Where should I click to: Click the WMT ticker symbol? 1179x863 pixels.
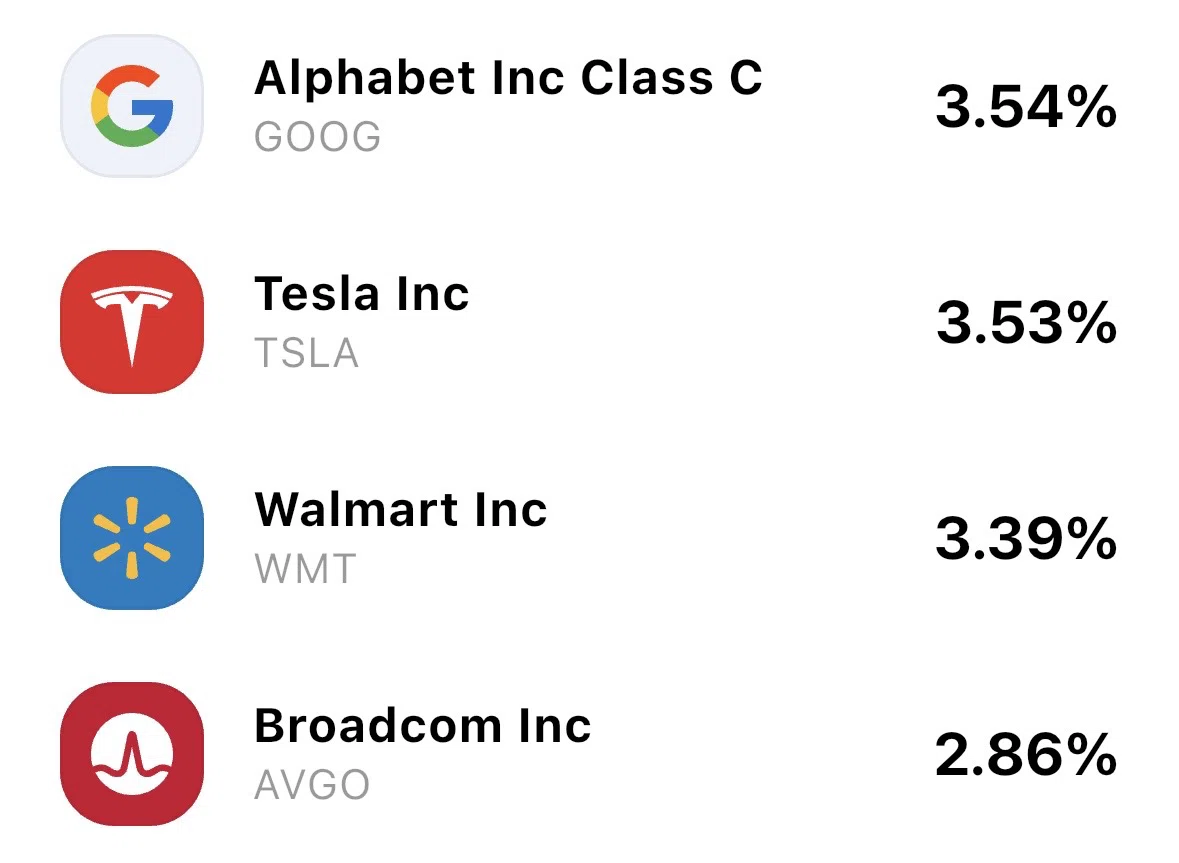305,569
